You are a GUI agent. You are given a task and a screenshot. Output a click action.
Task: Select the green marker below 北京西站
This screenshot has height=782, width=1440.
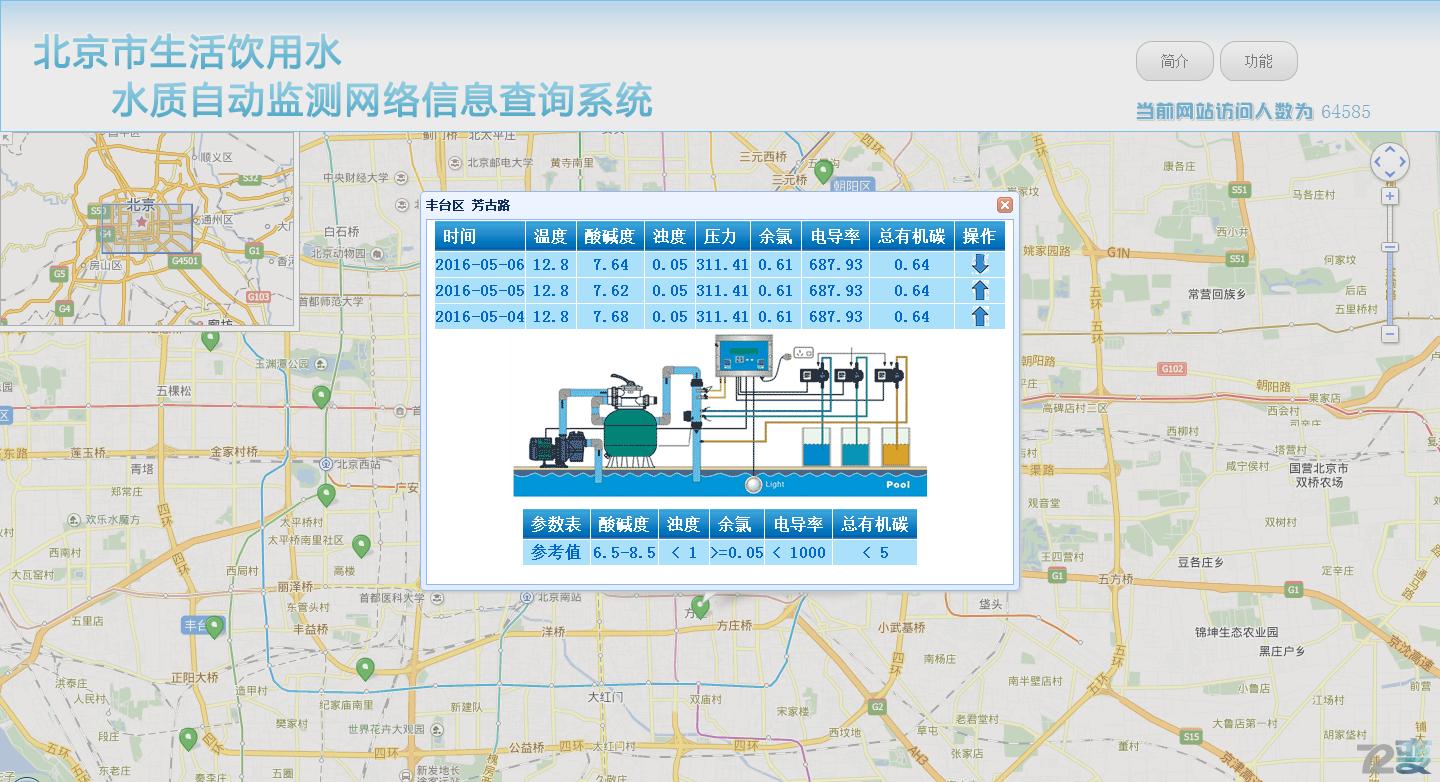coord(325,493)
